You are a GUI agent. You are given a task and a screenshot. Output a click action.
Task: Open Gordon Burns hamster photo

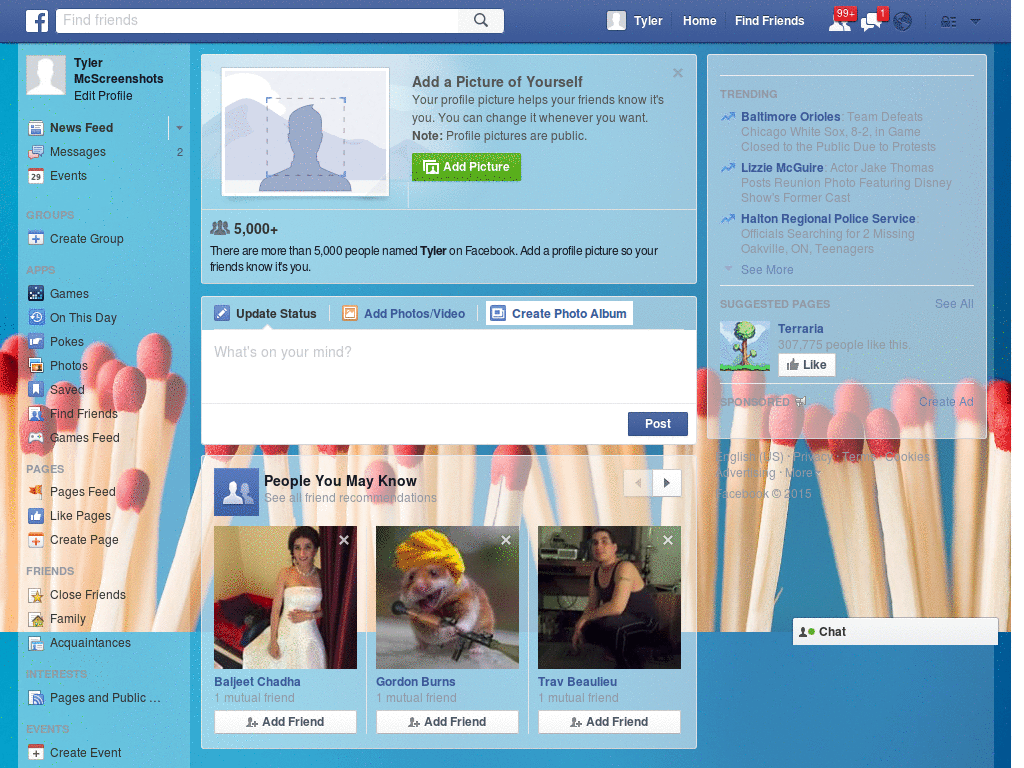click(x=447, y=598)
